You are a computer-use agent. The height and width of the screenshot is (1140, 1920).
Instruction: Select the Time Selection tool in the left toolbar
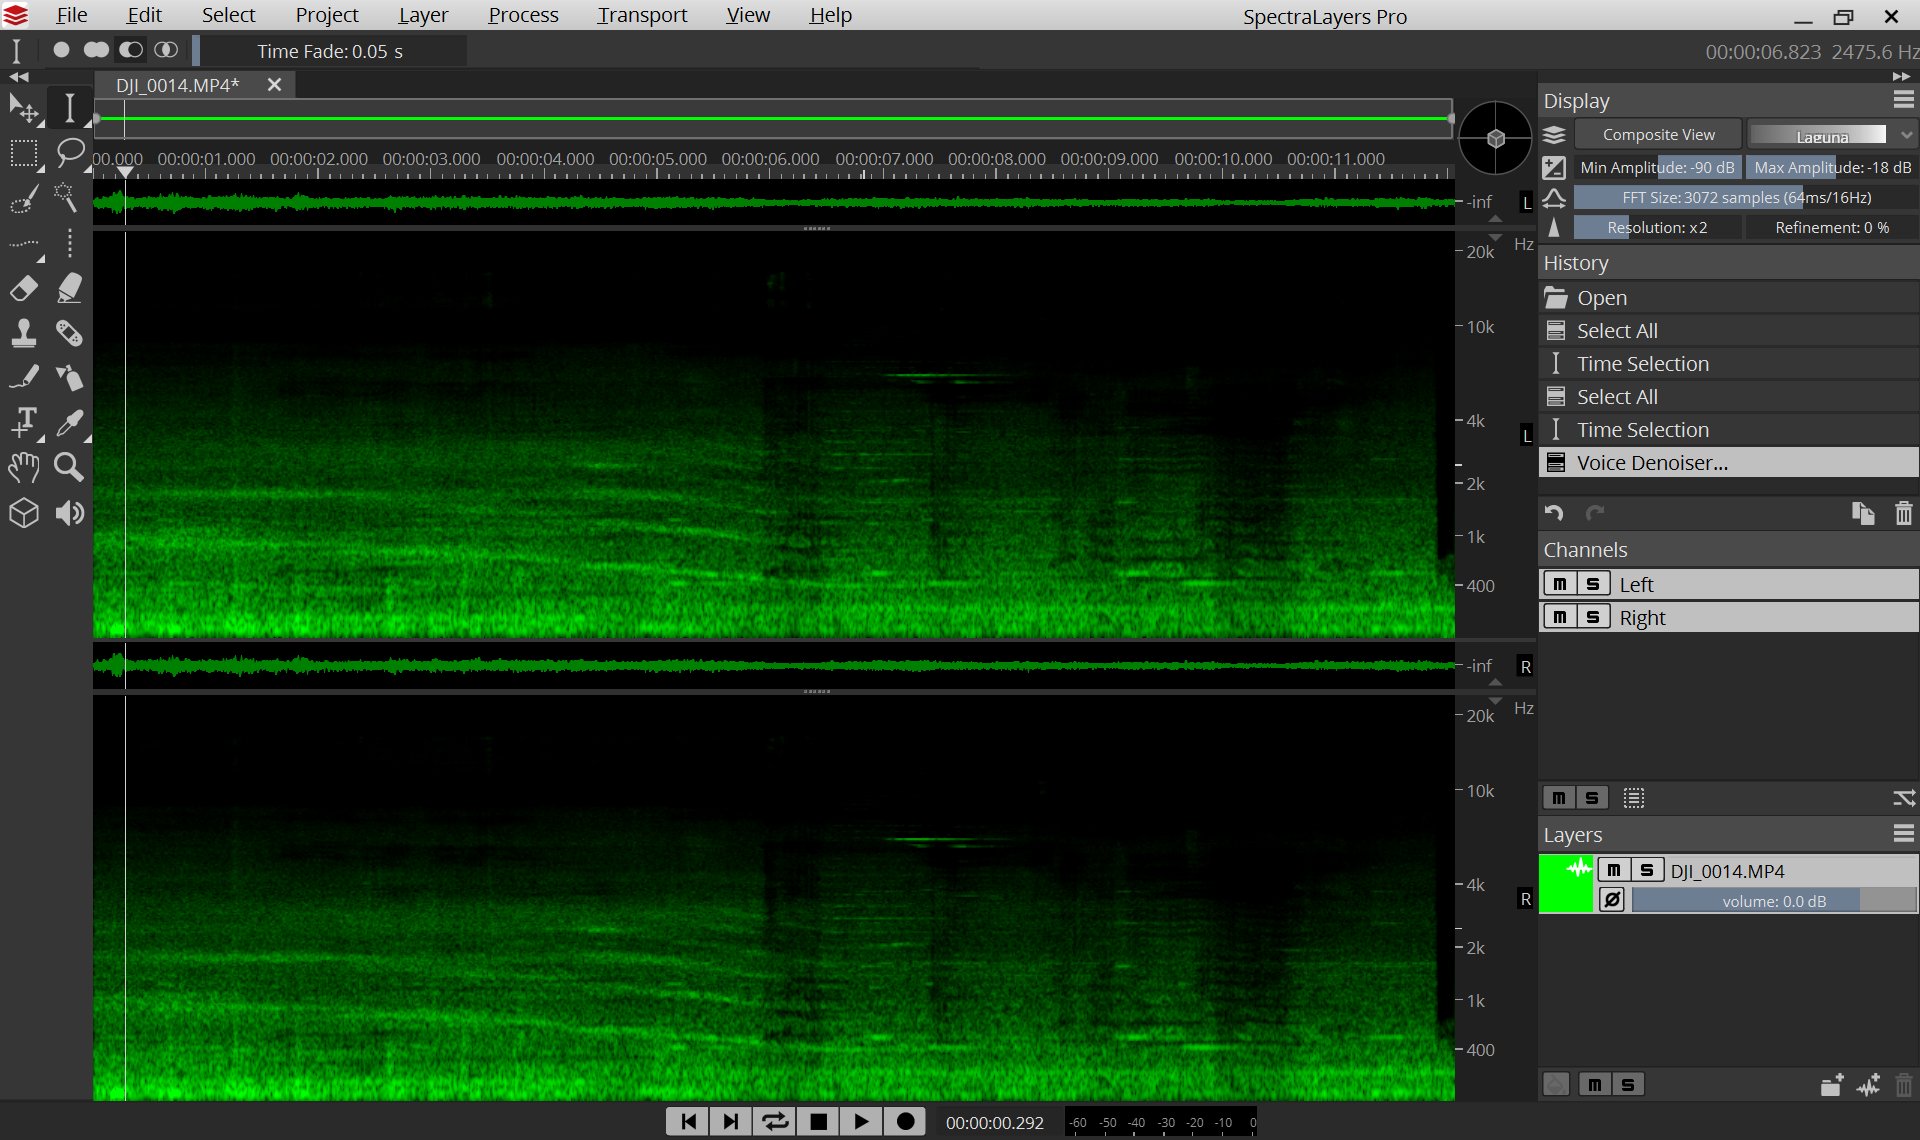(x=69, y=108)
